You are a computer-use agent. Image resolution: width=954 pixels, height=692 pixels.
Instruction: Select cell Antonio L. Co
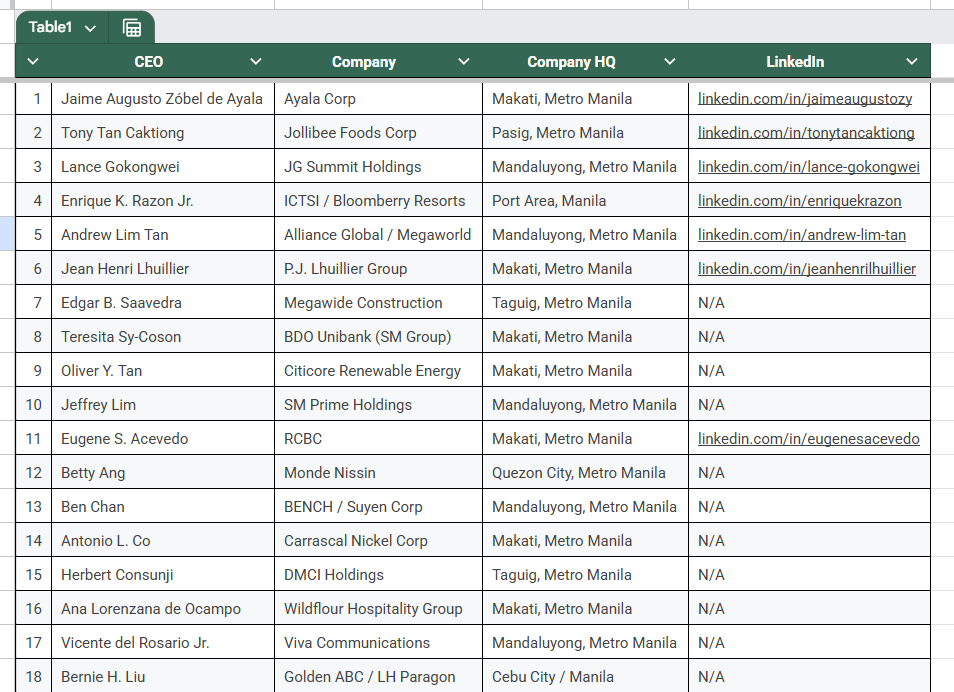(163, 541)
